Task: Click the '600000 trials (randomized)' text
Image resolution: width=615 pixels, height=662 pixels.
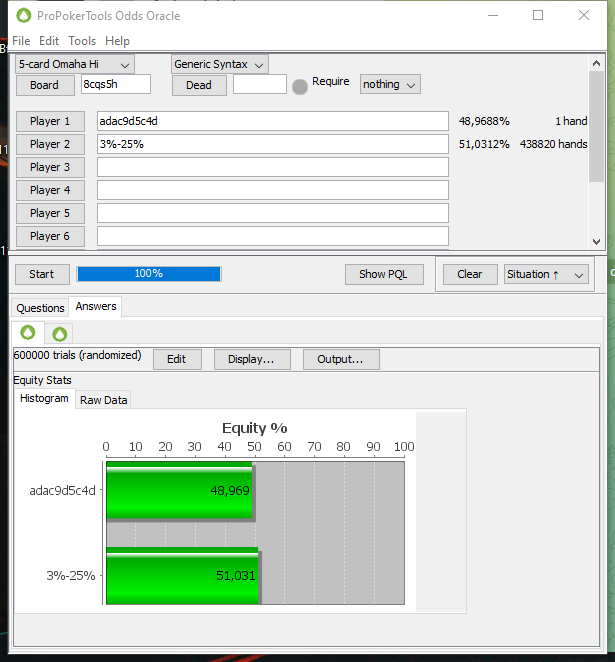Action: point(77,355)
